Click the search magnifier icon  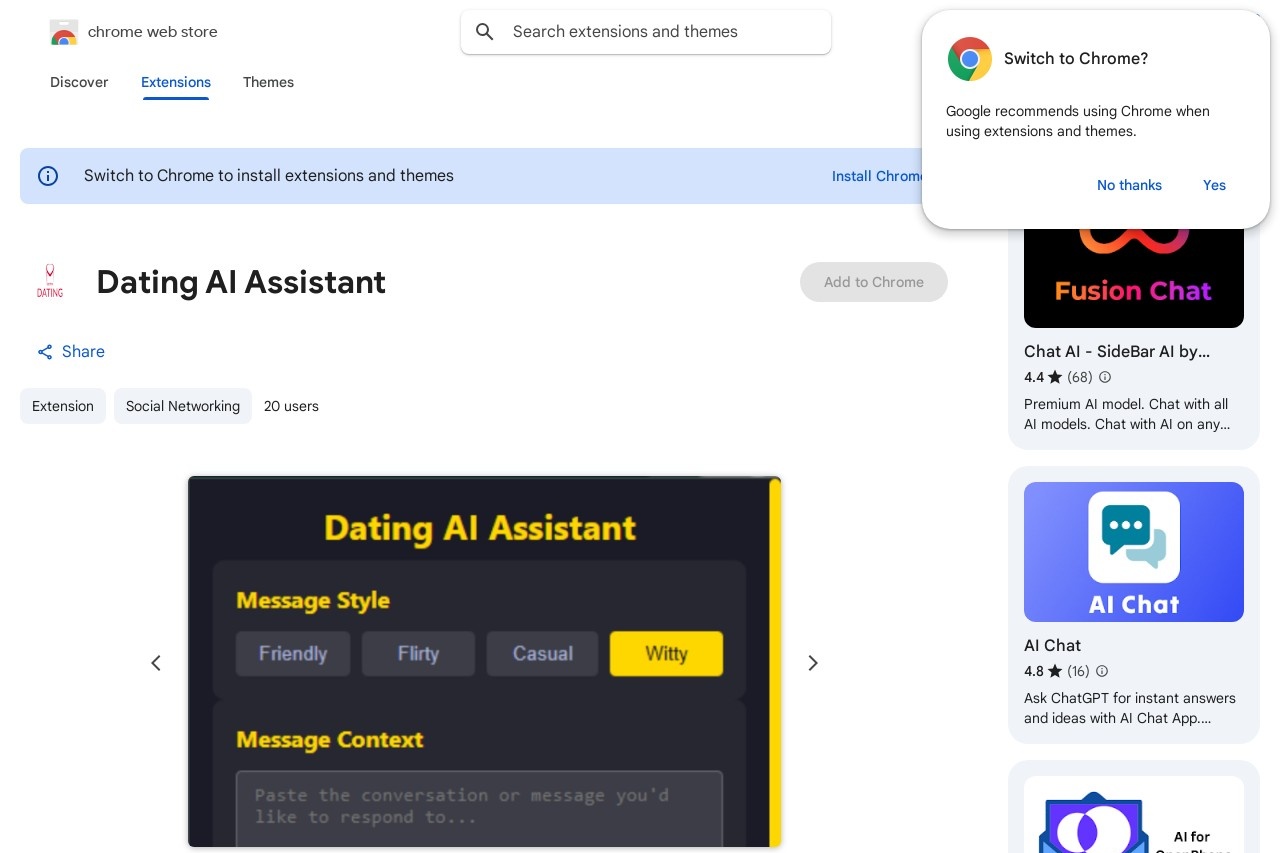pos(485,32)
